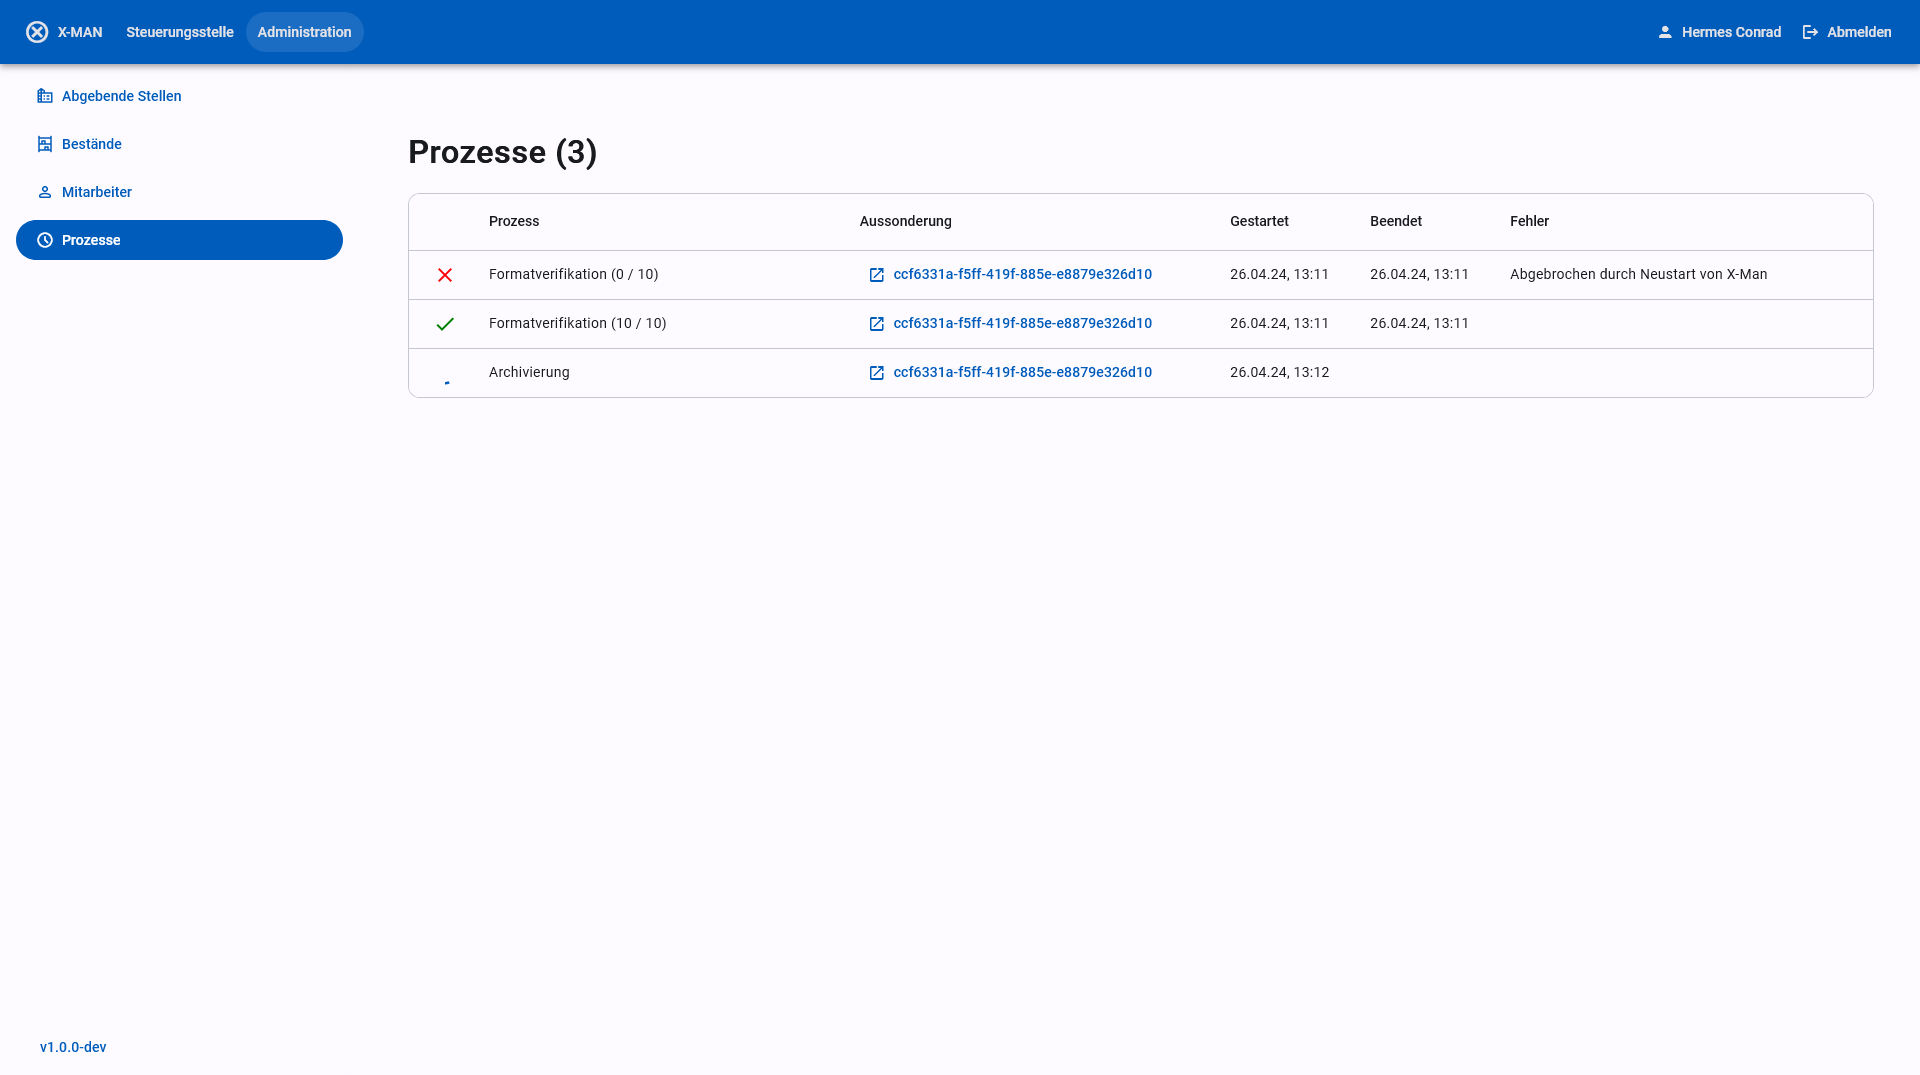Image resolution: width=1920 pixels, height=1075 pixels.
Task: Click Beendet time of failed Formatverifikation row
Action: coord(1420,274)
